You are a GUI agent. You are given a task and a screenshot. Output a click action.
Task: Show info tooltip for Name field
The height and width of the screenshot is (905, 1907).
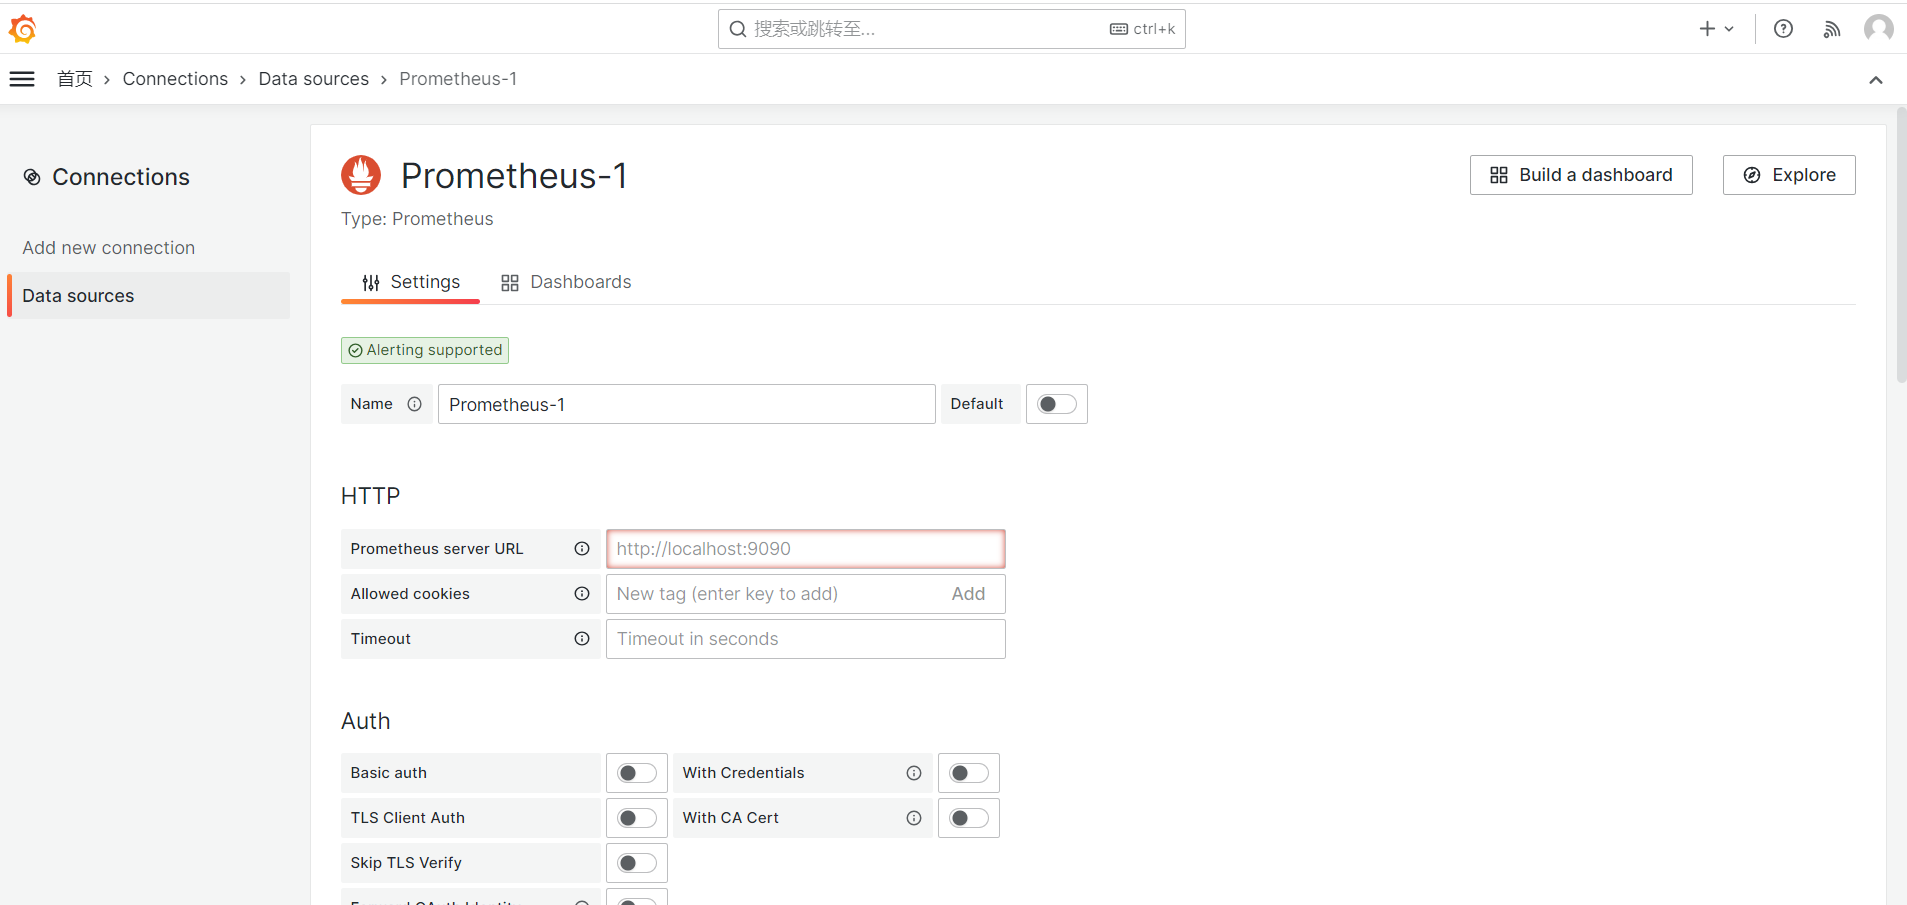point(414,404)
